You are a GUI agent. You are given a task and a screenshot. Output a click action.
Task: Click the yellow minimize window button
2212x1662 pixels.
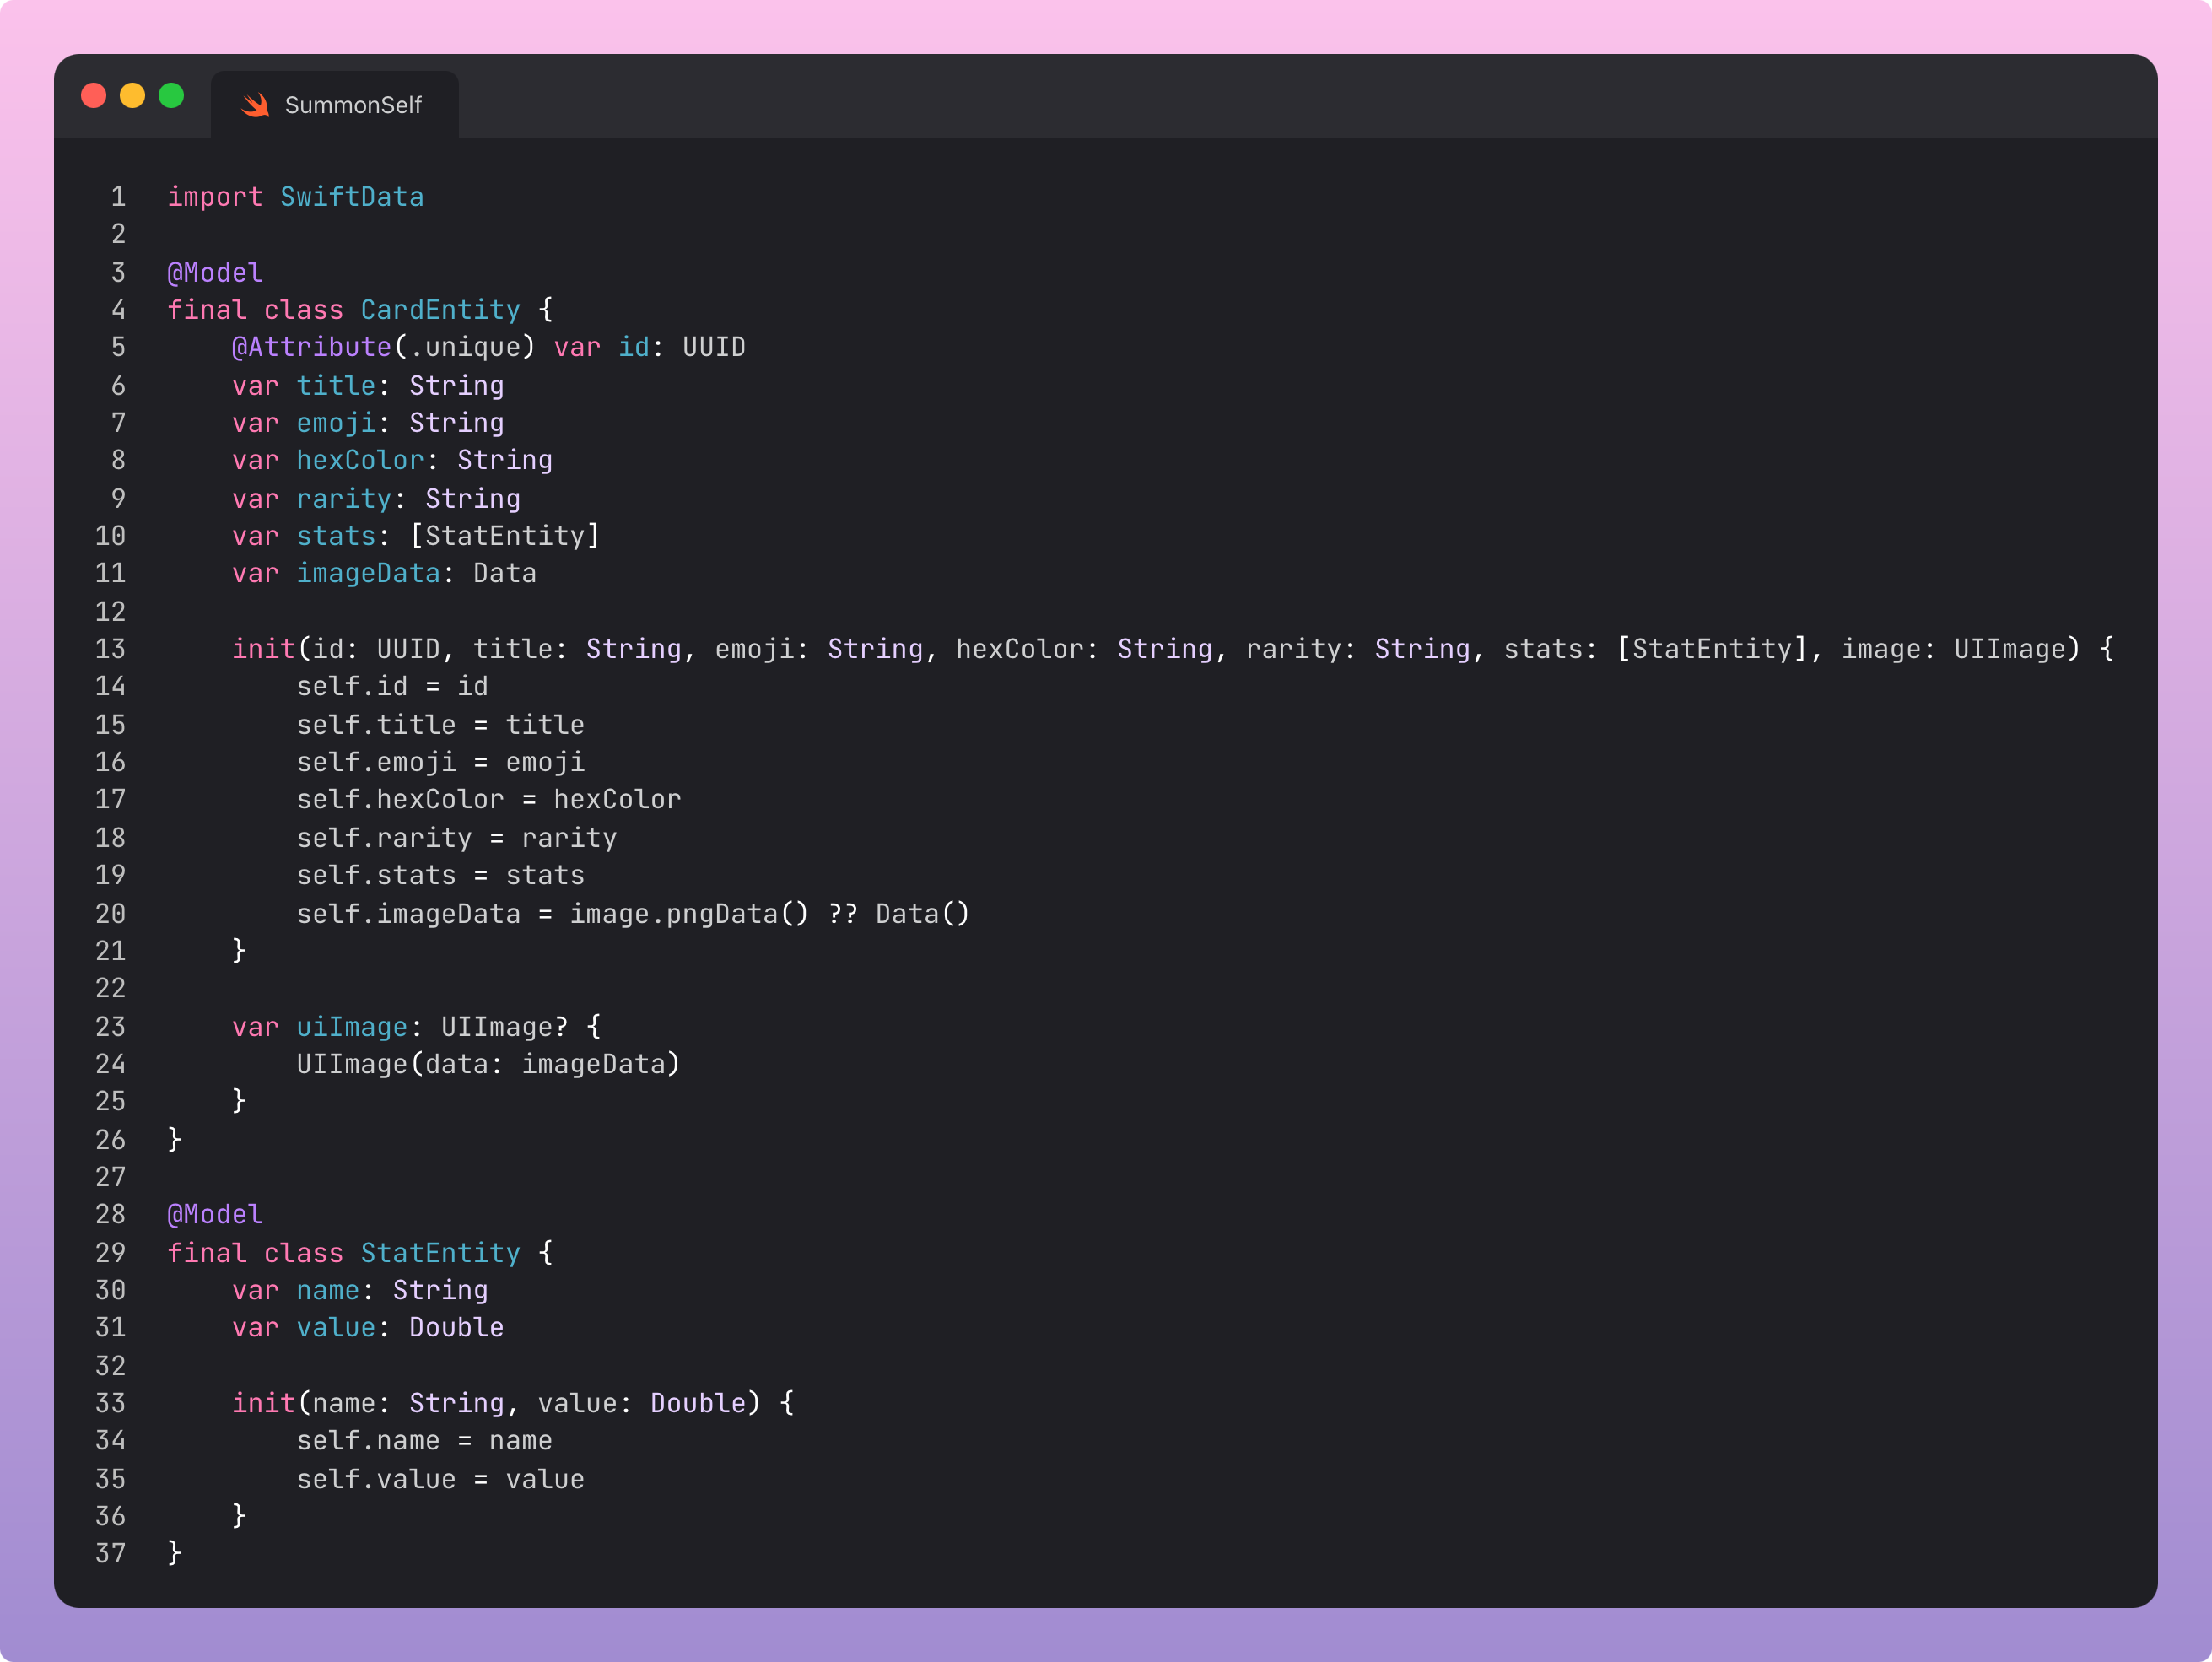click(133, 95)
